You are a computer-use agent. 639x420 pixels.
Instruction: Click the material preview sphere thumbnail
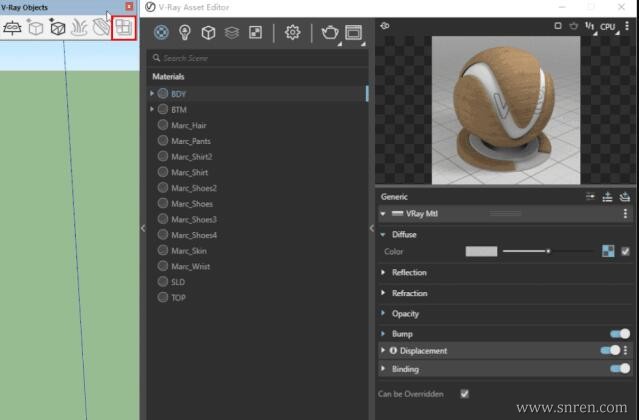[506, 110]
